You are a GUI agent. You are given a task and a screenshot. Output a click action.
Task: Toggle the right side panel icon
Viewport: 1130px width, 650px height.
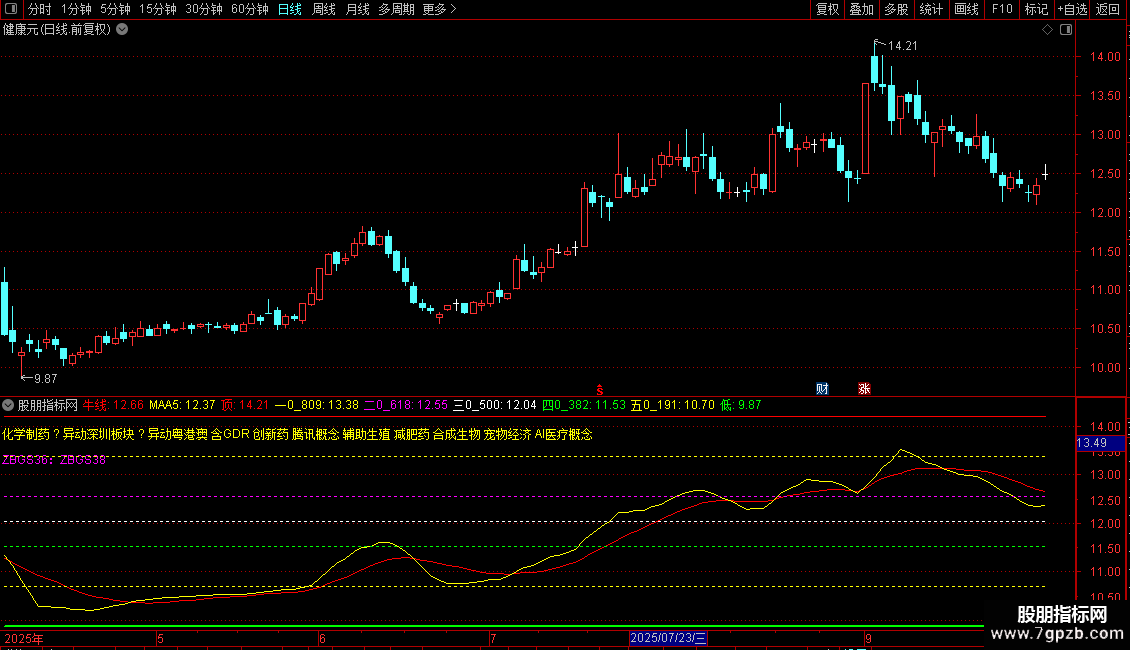click(x=1067, y=30)
